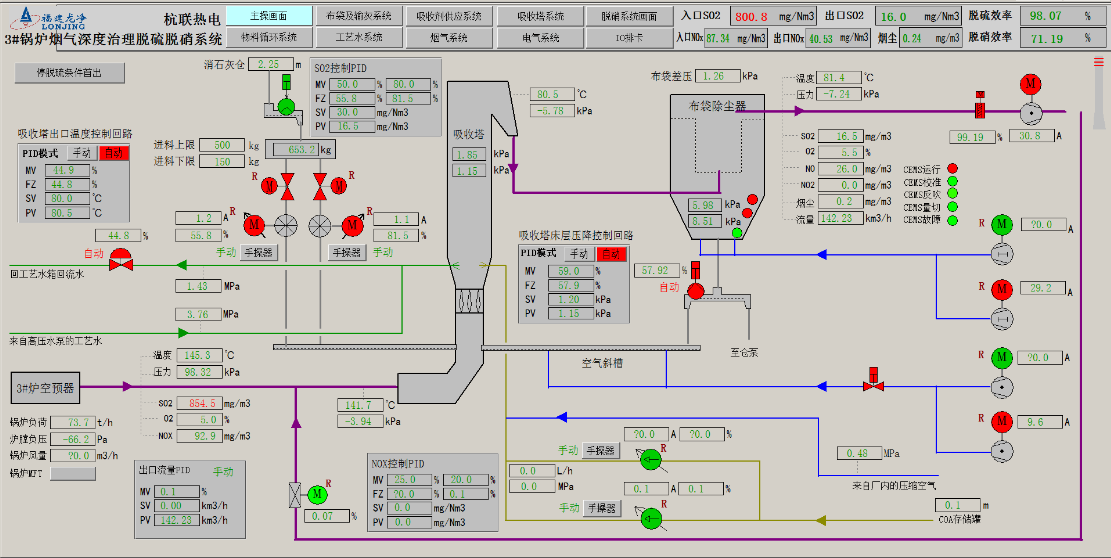Click the red motor showing 9.6 A
This screenshot has height=558, width=1111.
pyautogui.click(x=1001, y=422)
